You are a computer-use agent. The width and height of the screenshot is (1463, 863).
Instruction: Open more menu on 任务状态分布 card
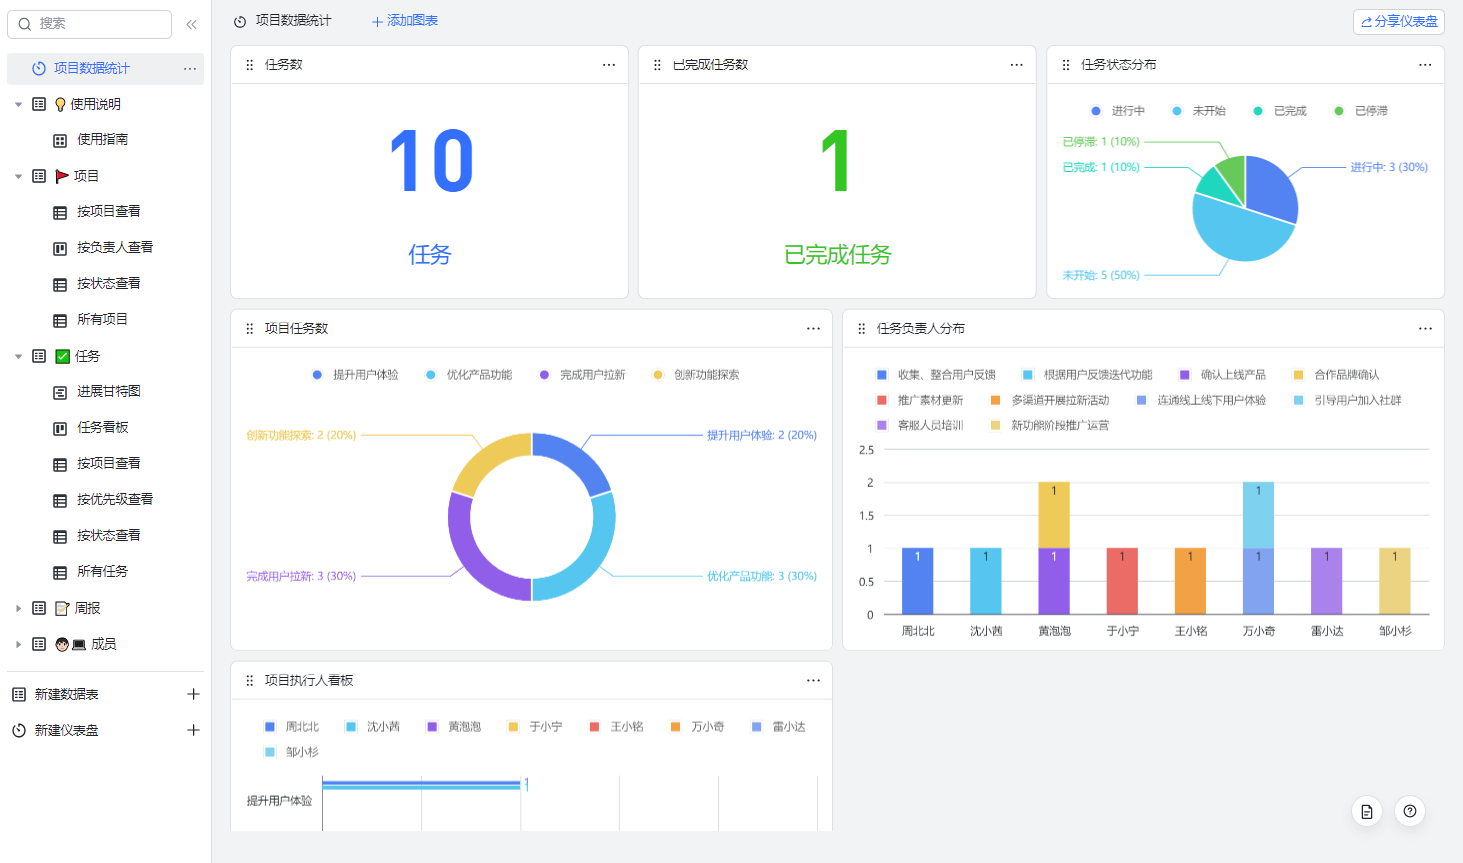click(x=1424, y=65)
